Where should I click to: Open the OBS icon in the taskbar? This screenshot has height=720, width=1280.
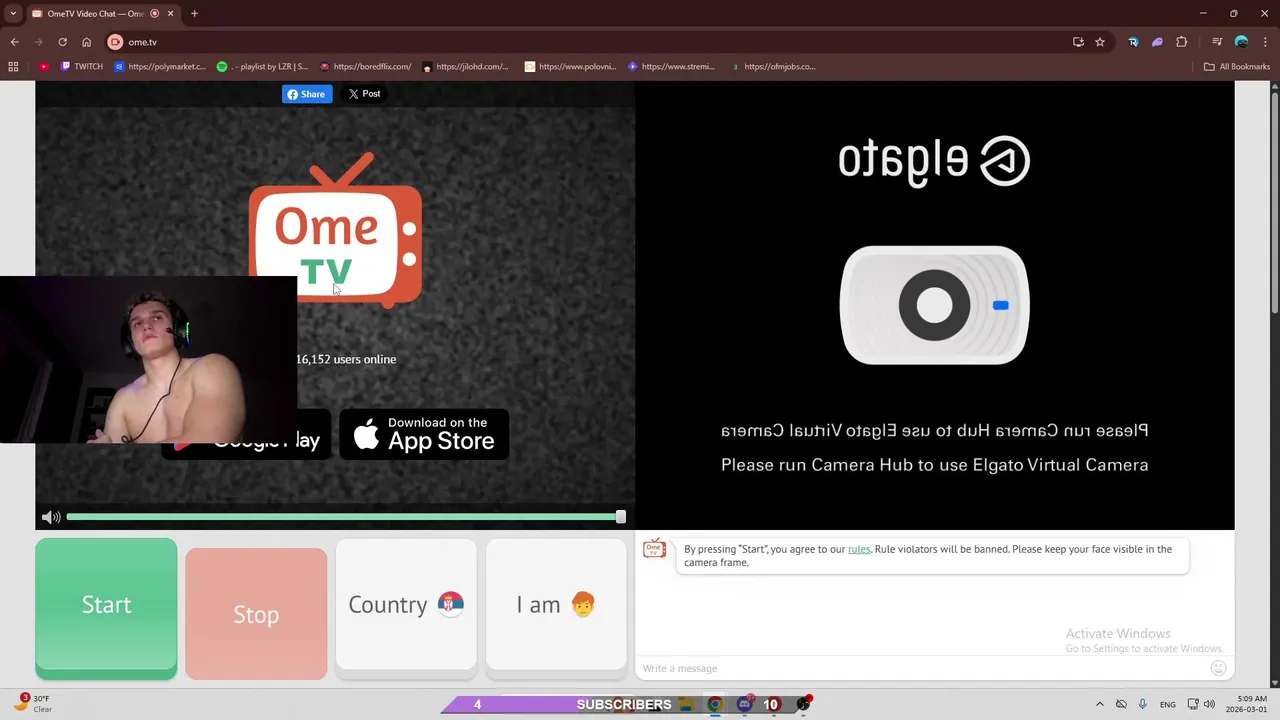[x=803, y=704]
